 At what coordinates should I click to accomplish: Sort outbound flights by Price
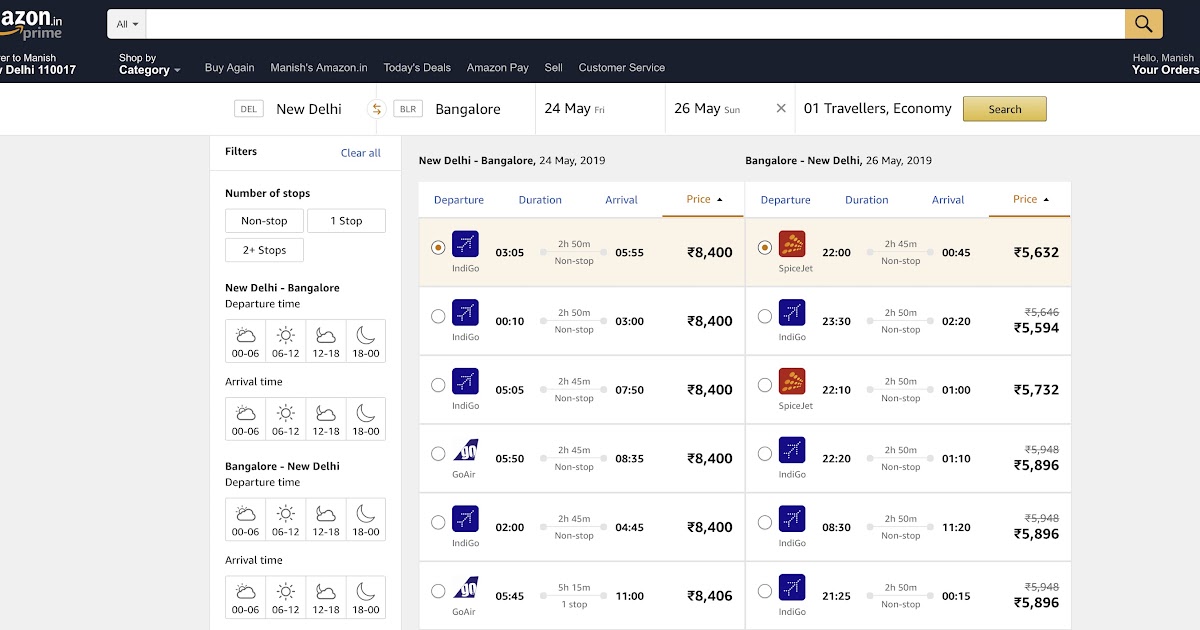pos(703,200)
